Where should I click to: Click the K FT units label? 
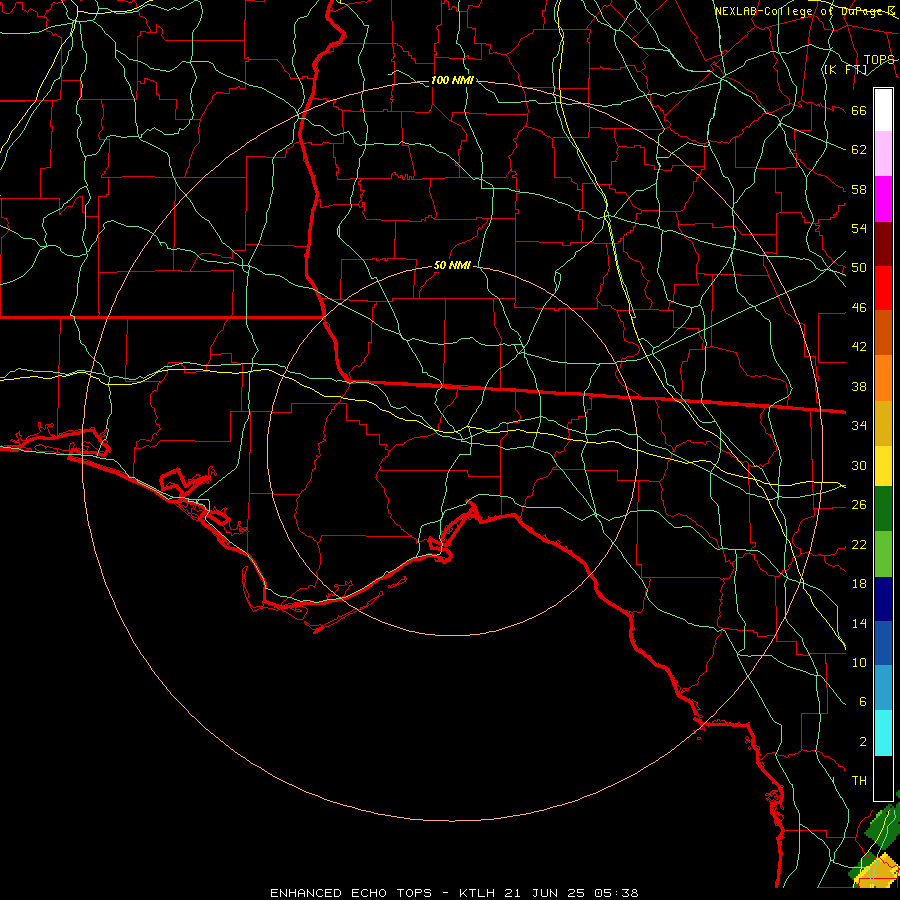845,70
